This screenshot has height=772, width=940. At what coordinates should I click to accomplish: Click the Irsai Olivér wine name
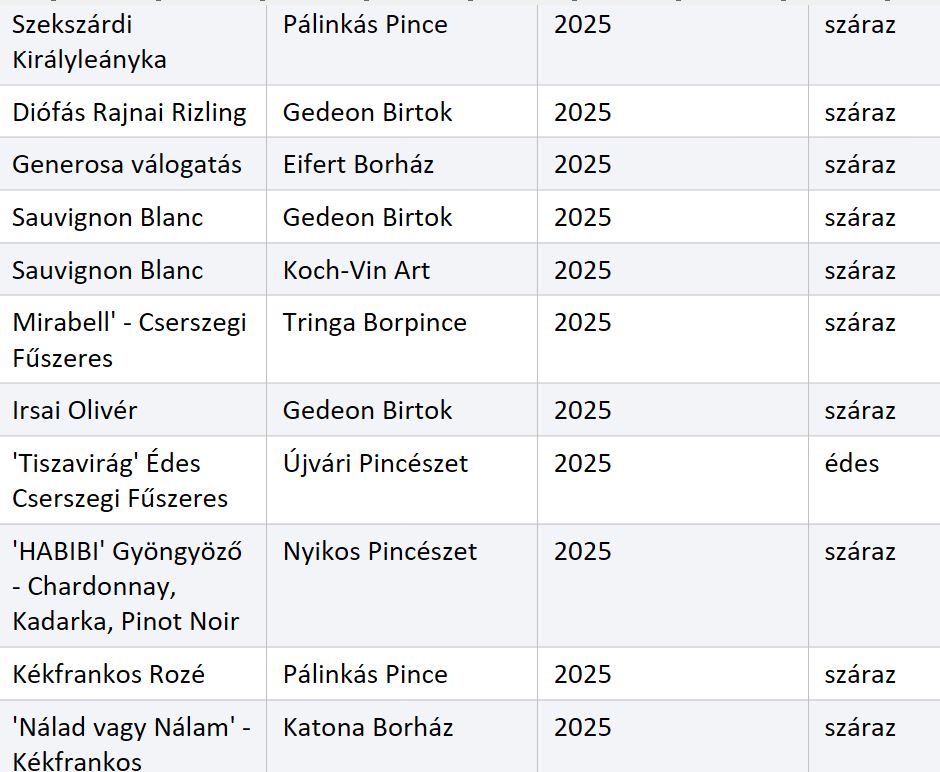pyautogui.click(x=74, y=411)
